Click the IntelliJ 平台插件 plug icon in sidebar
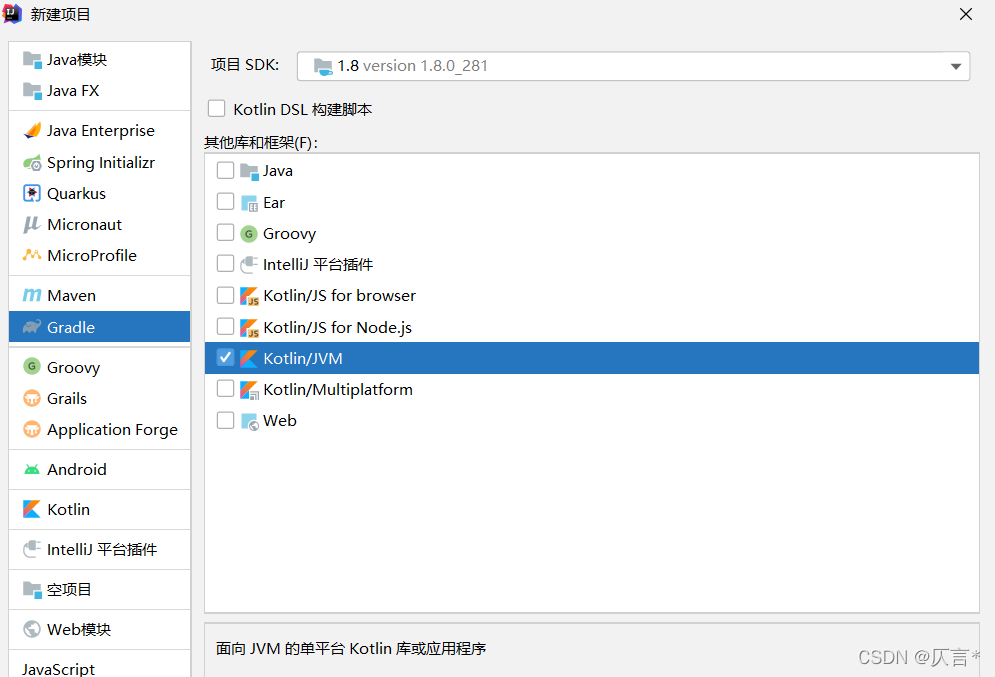The image size is (995, 677). [32, 549]
